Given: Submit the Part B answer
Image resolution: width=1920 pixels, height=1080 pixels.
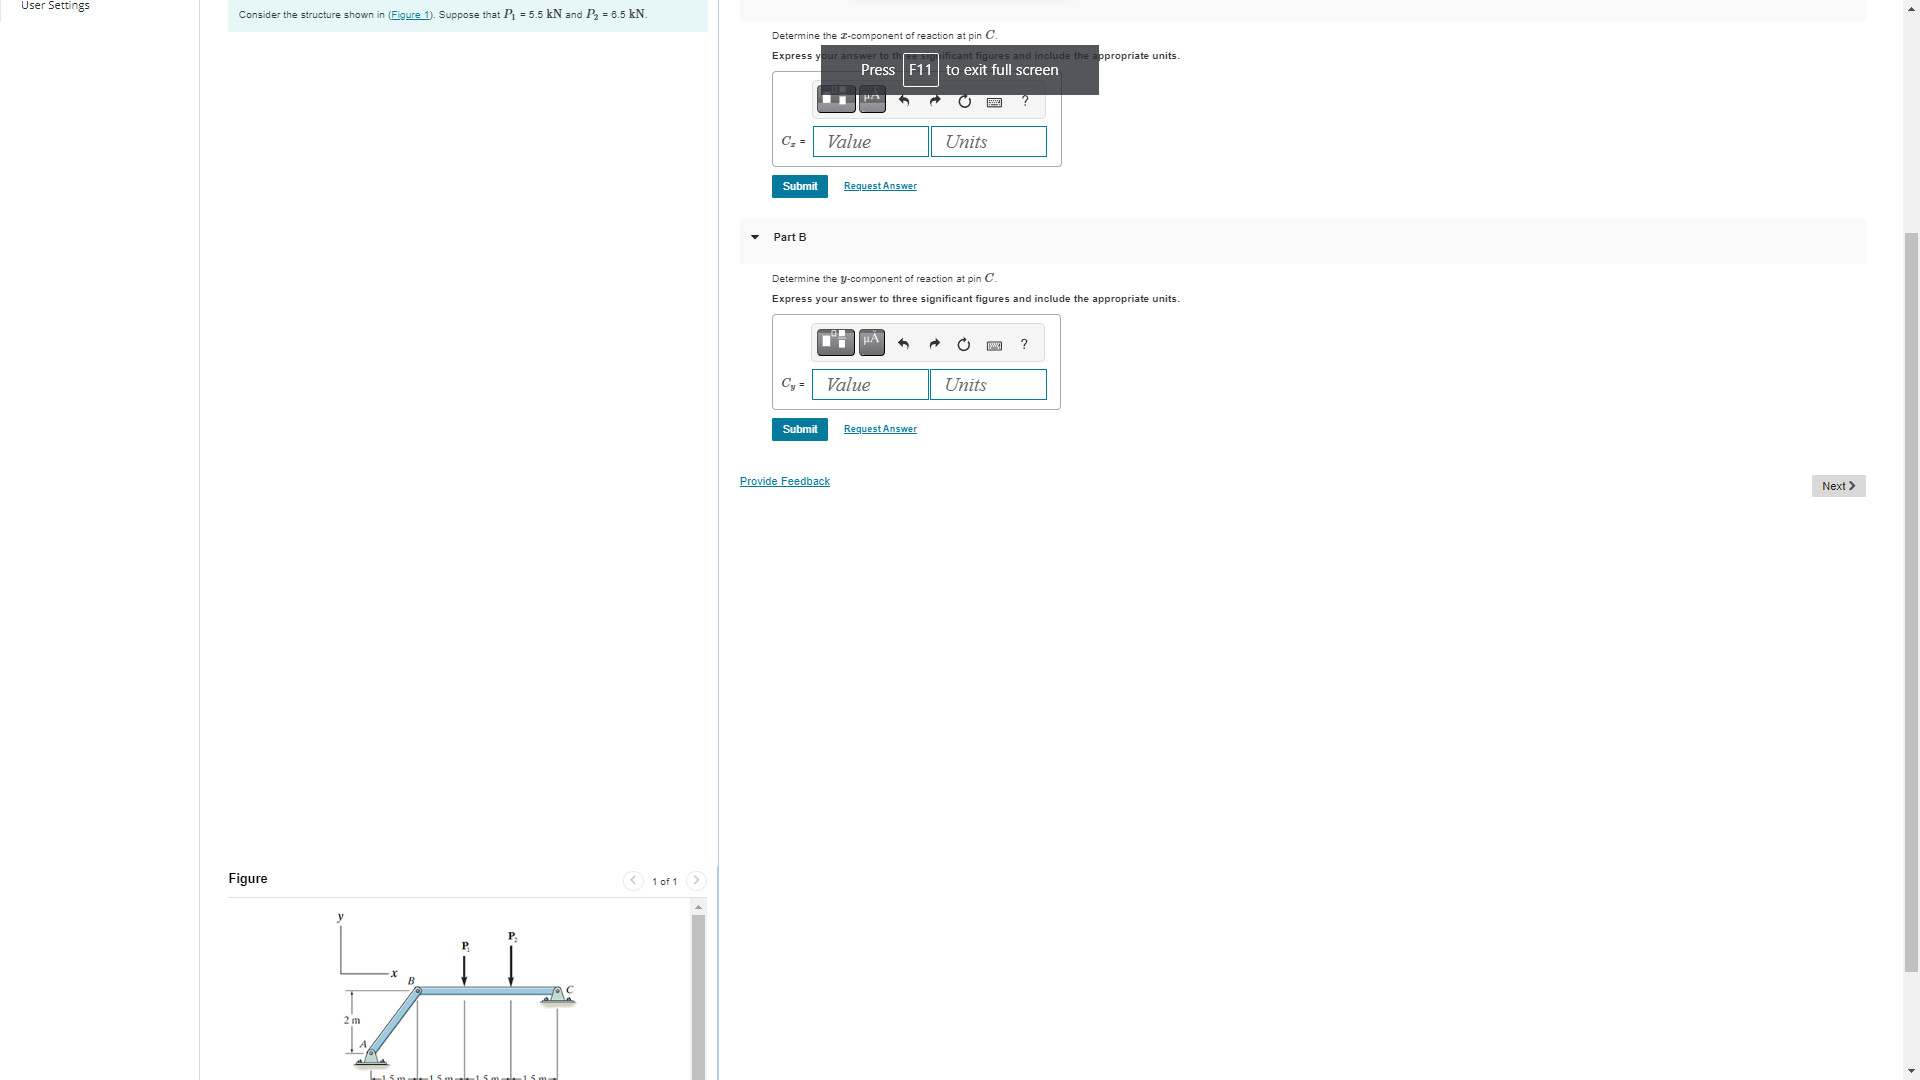Looking at the screenshot, I should point(799,429).
